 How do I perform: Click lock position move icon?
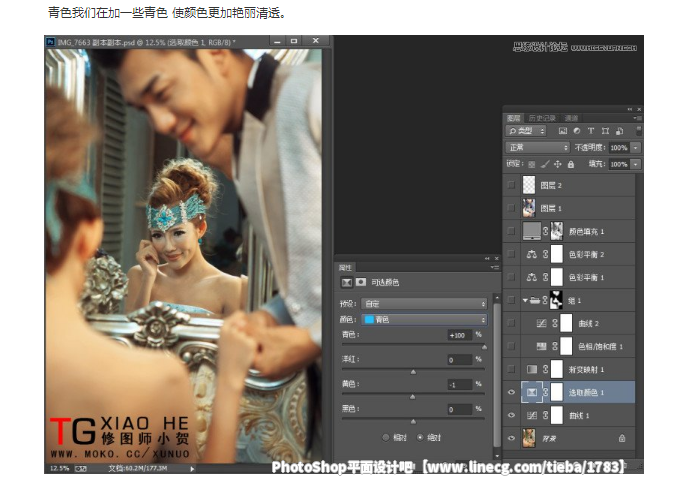point(558,164)
